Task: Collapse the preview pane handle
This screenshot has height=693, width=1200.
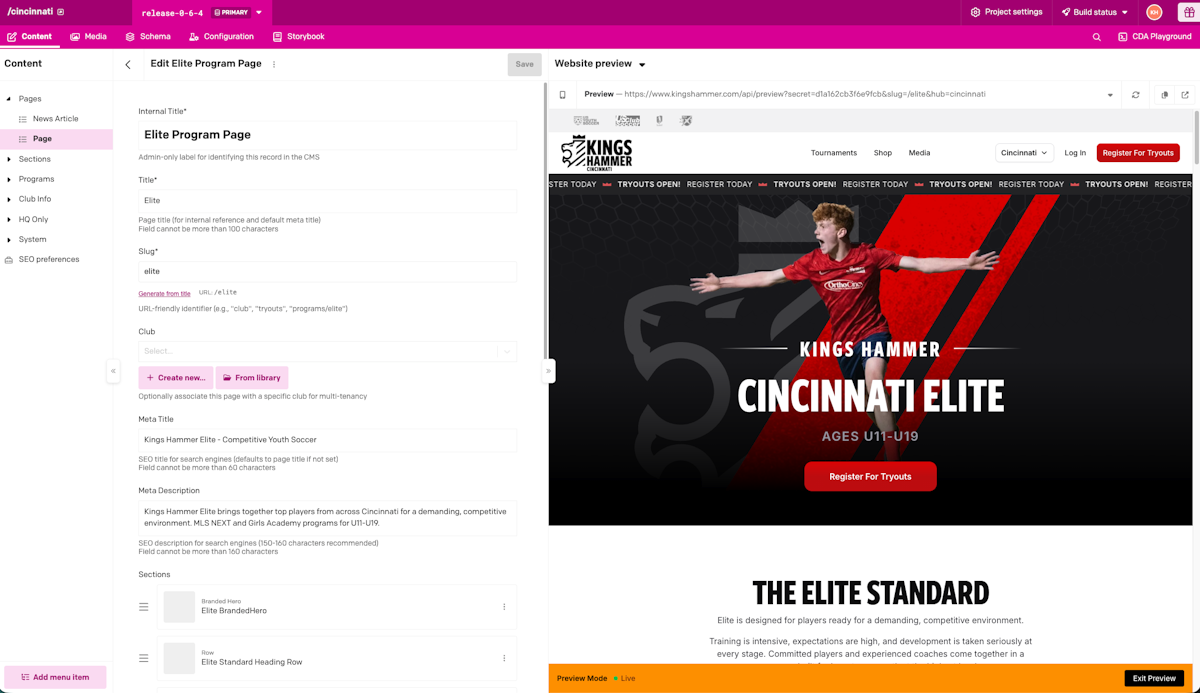Action: (548, 371)
